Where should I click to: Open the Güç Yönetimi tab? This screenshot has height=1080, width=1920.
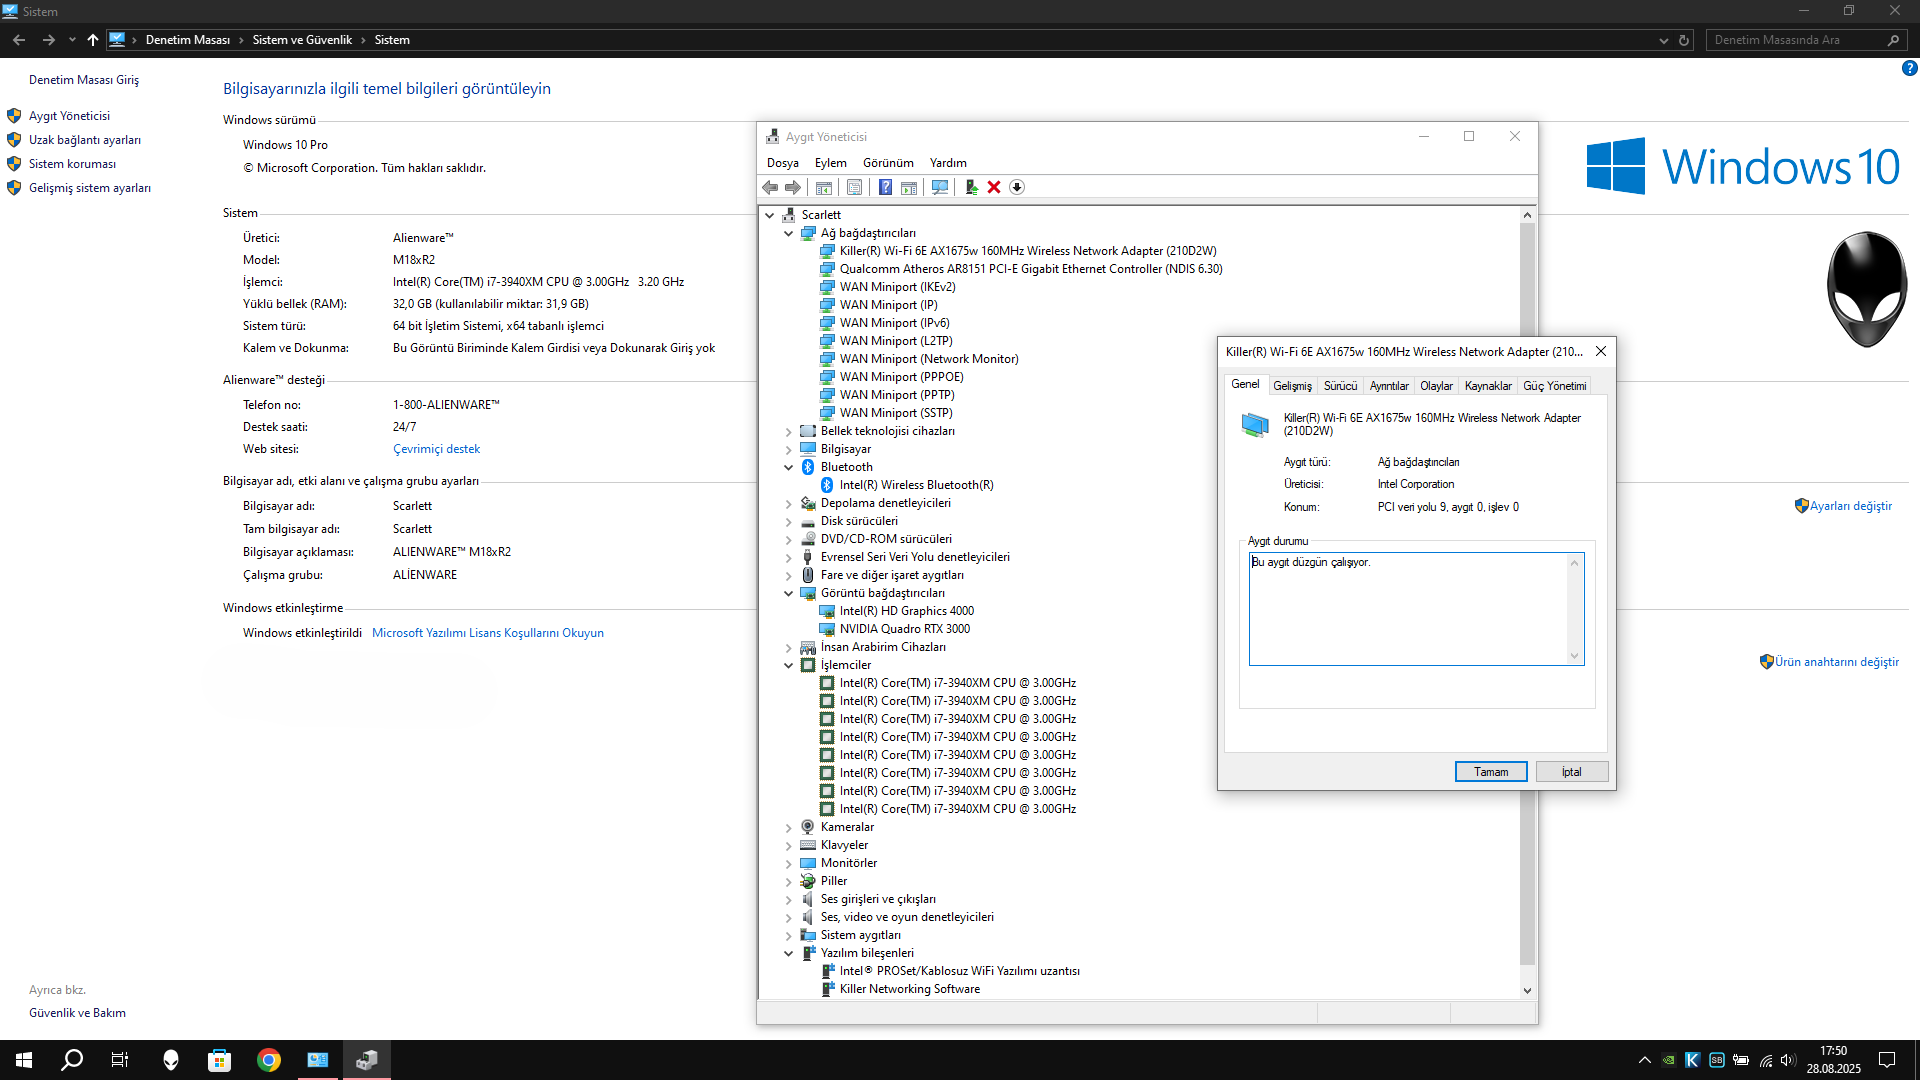click(1554, 386)
